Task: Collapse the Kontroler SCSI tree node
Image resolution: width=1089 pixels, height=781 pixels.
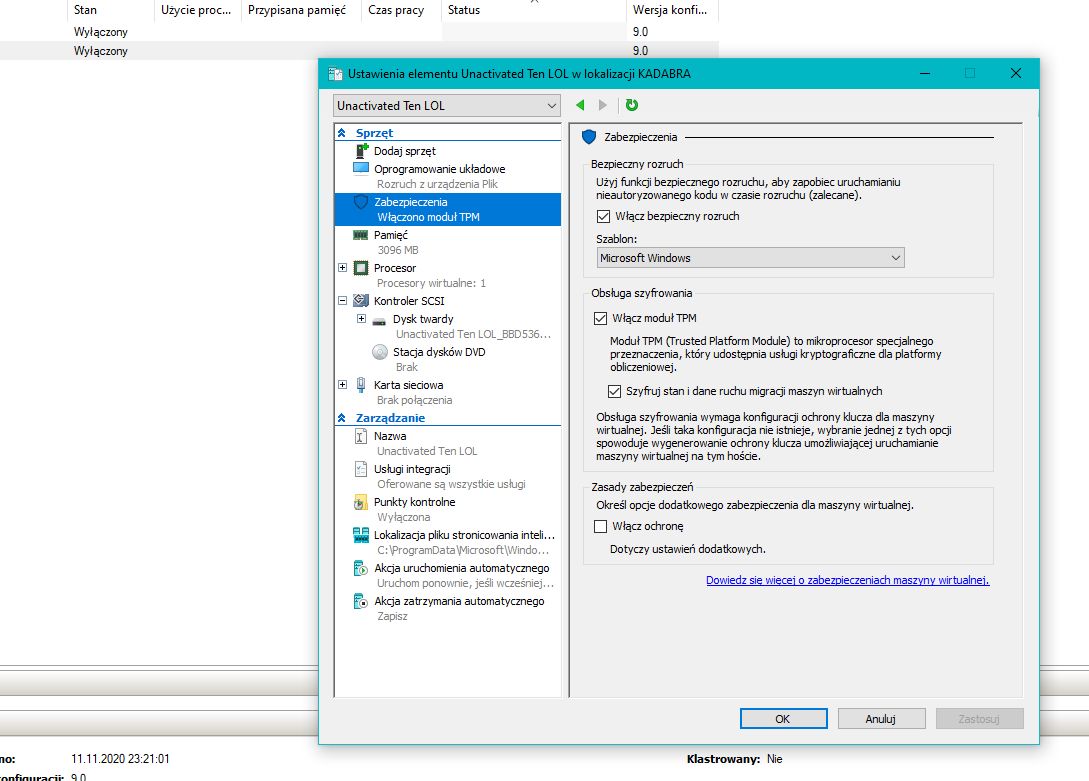Action: coord(342,301)
